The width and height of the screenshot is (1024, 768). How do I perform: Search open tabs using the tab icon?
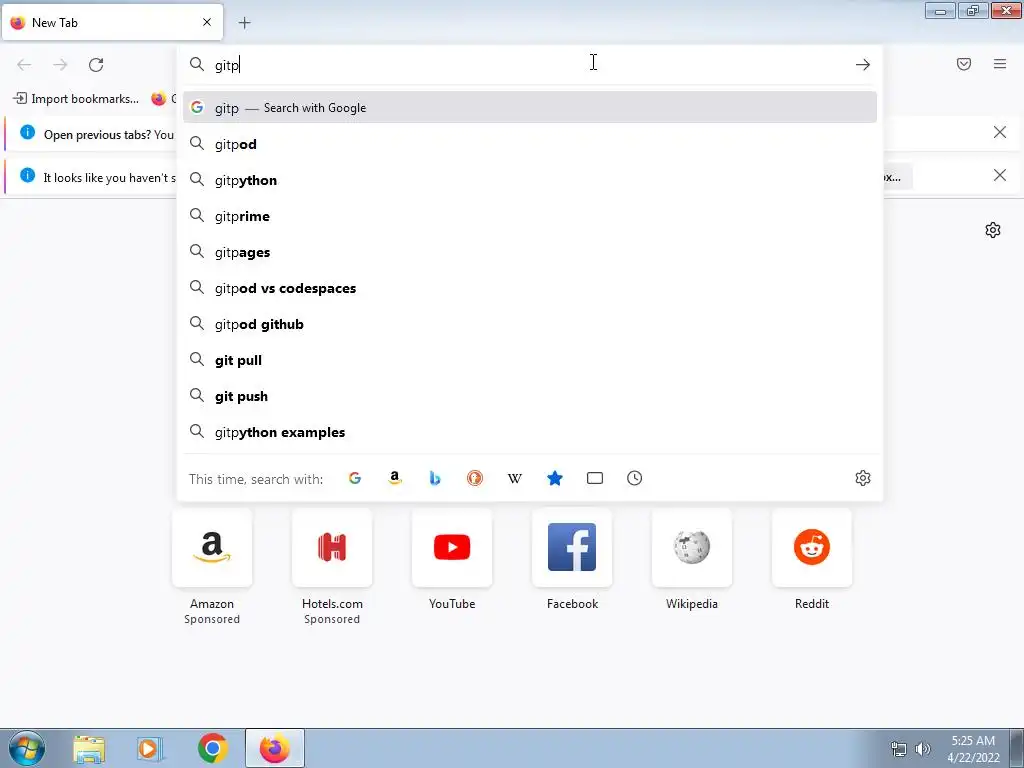(x=595, y=478)
